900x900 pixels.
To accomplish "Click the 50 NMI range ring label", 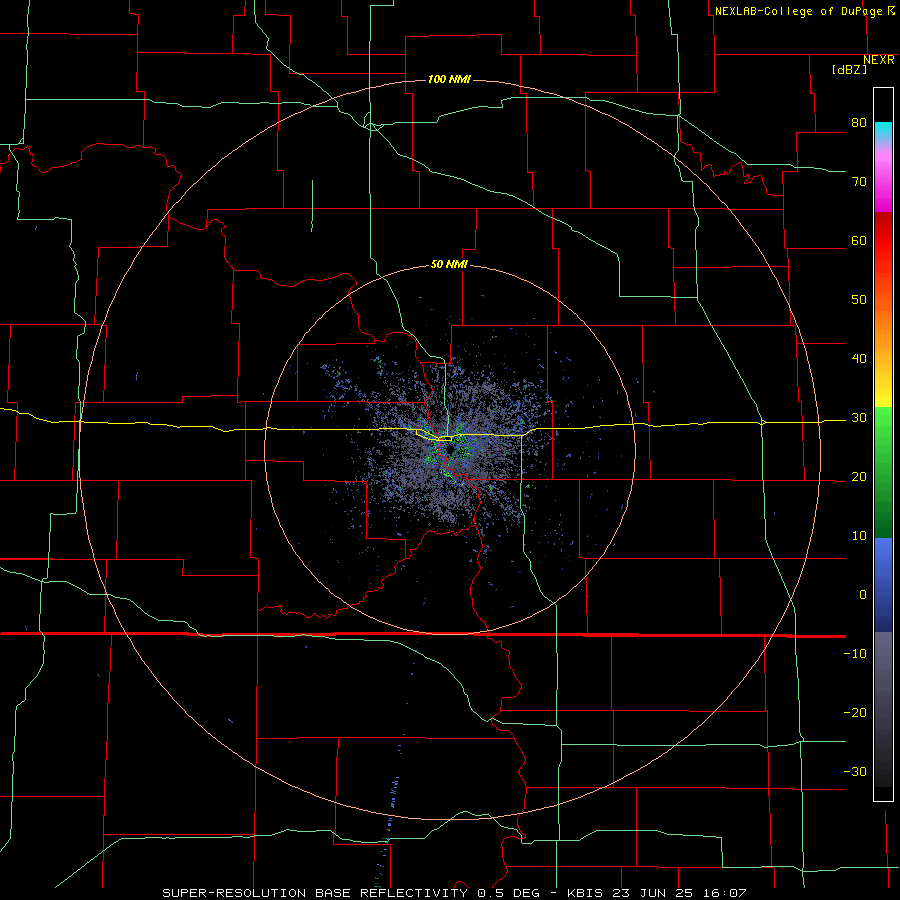I will pos(449,265).
